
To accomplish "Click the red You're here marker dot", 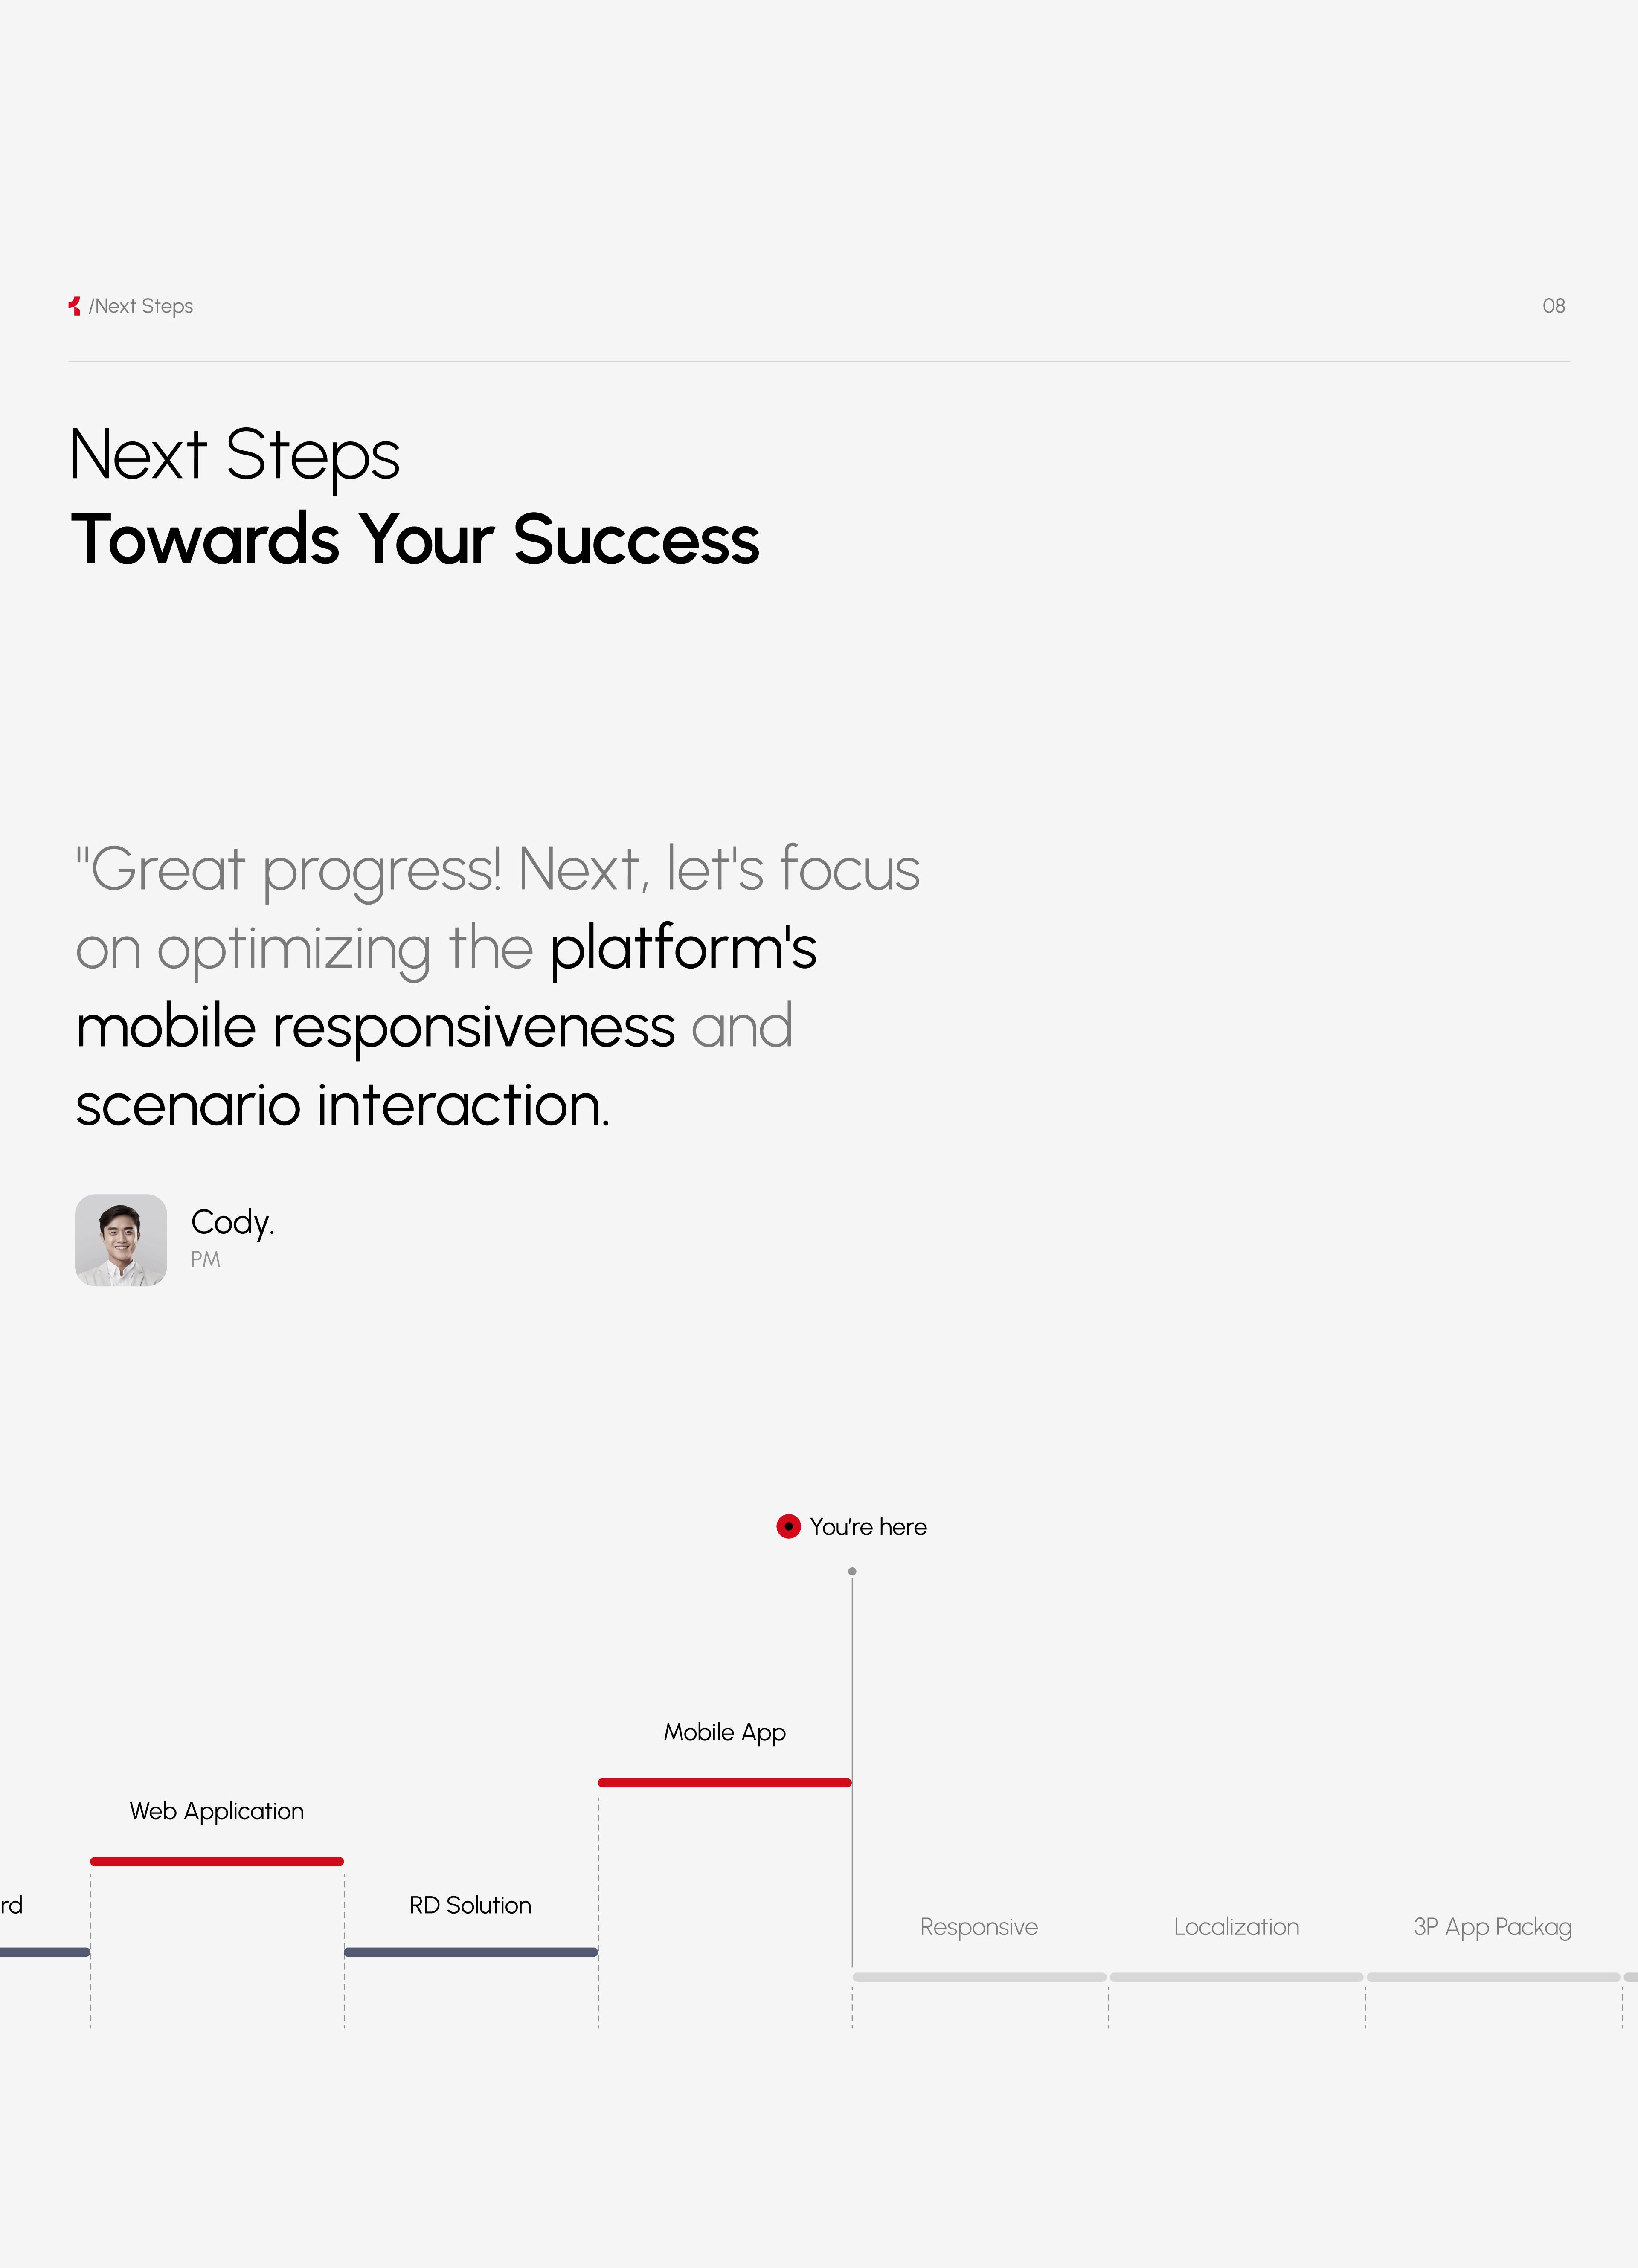I will [788, 1527].
